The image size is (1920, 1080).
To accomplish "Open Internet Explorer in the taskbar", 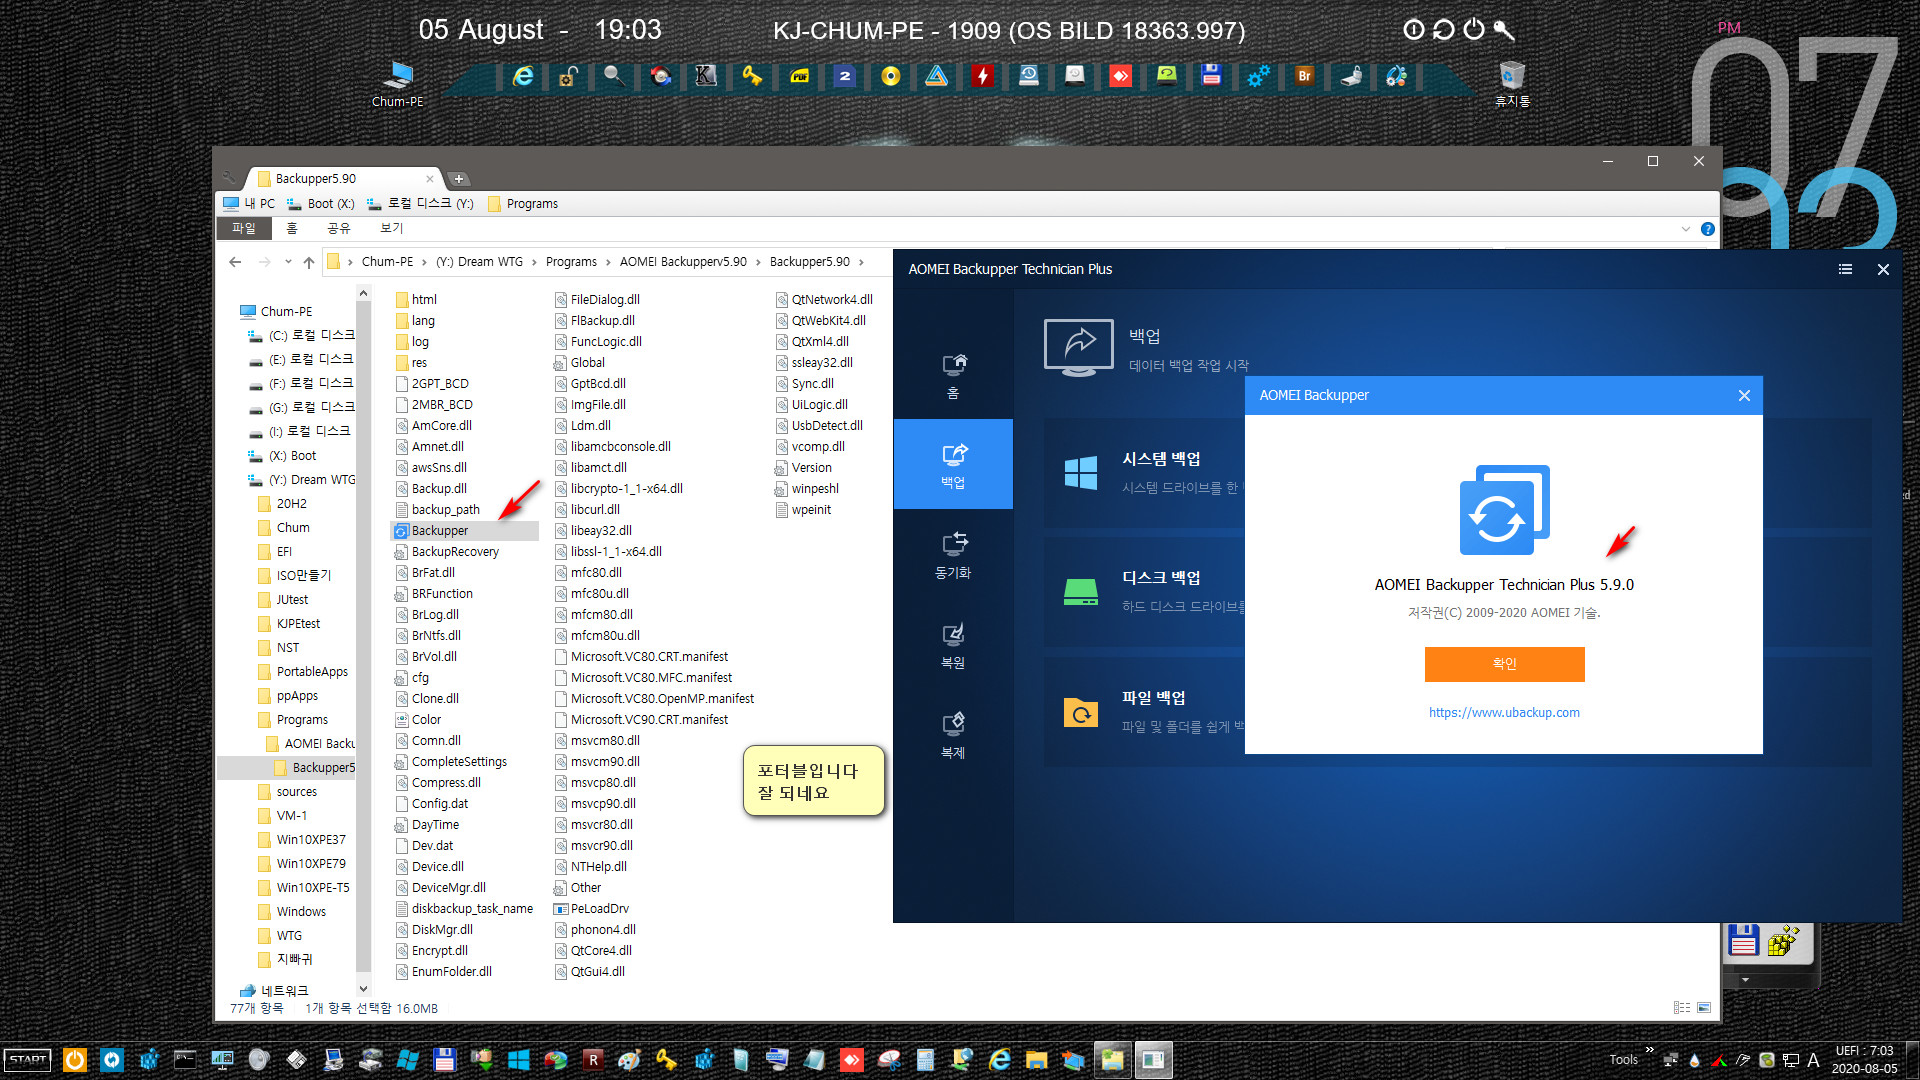I will click(x=999, y=1059).
